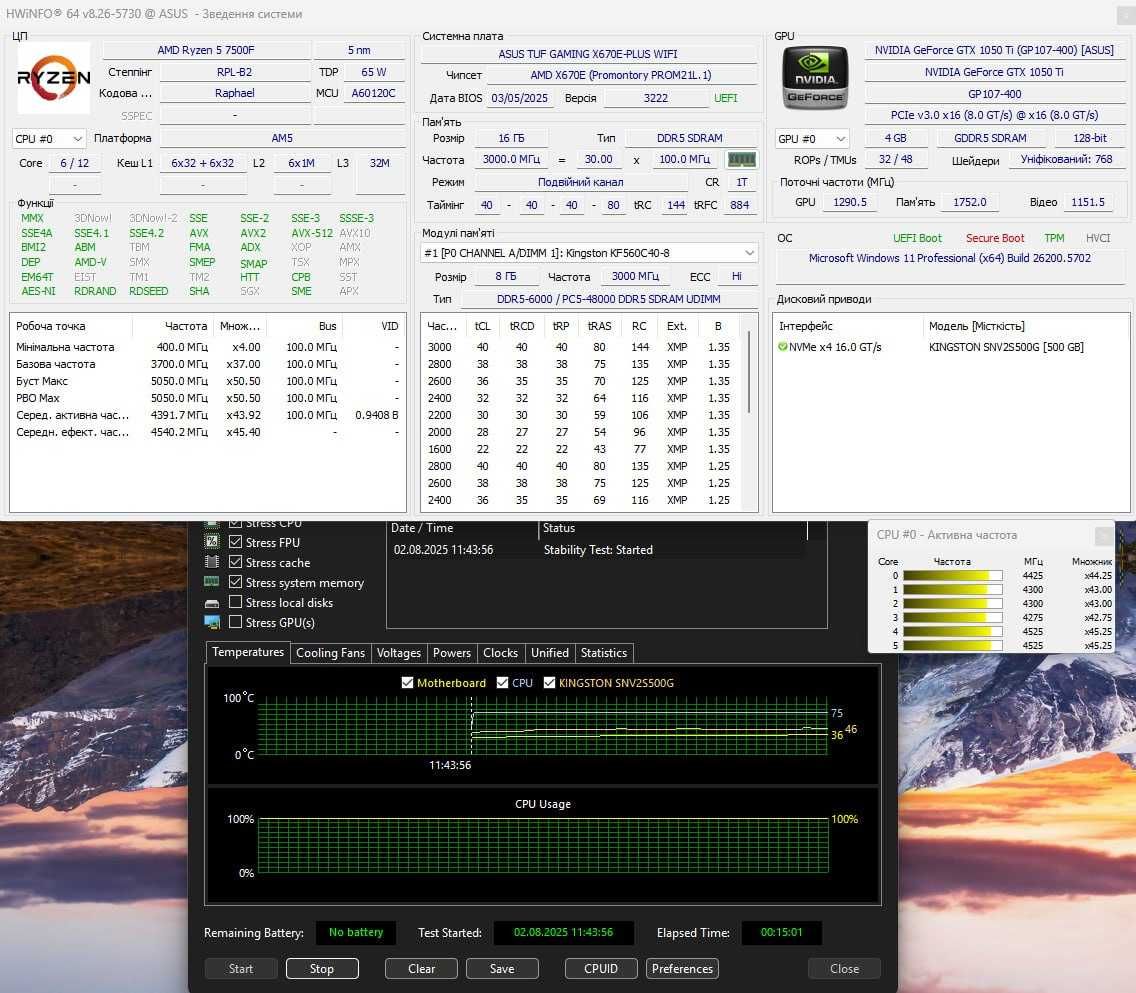1136x993 pixels.
Task: Open CPUID from the stability test window
Action: tap(601, 968)
